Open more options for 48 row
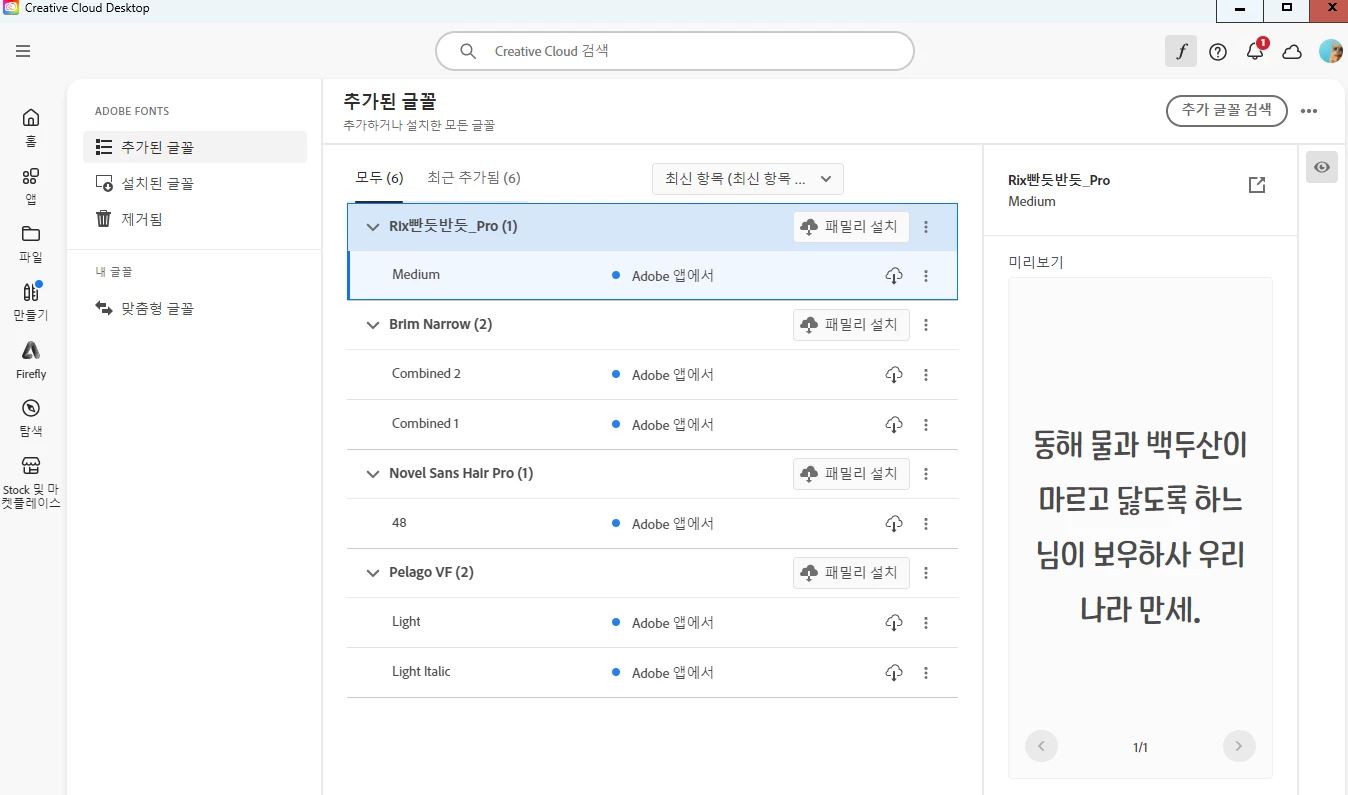This screenshot has width=1348, height=795. [x=926, y=523]
